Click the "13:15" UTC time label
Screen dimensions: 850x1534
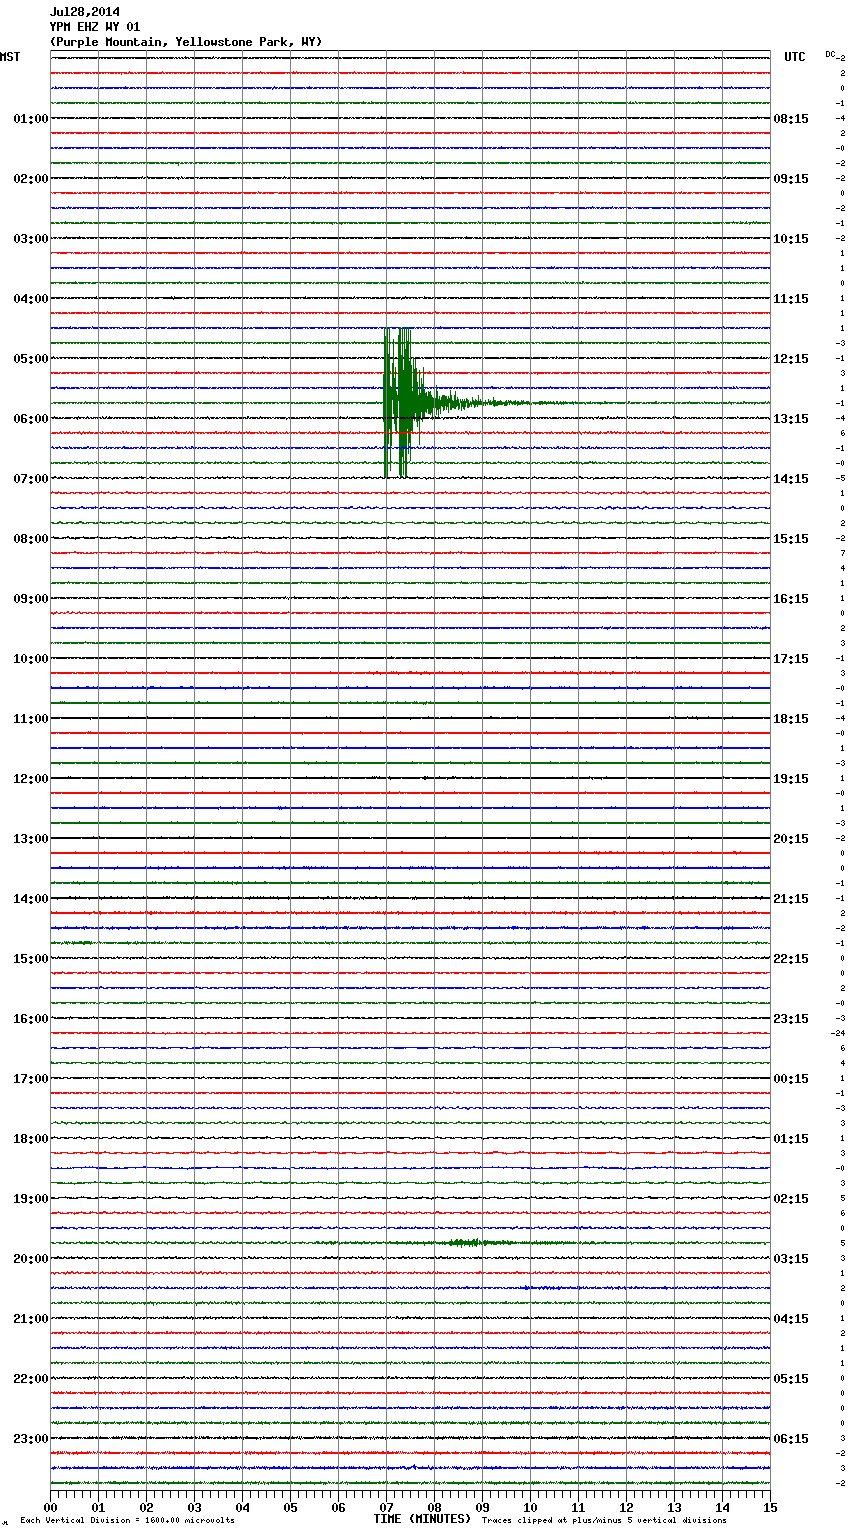[x=791, y=419]
